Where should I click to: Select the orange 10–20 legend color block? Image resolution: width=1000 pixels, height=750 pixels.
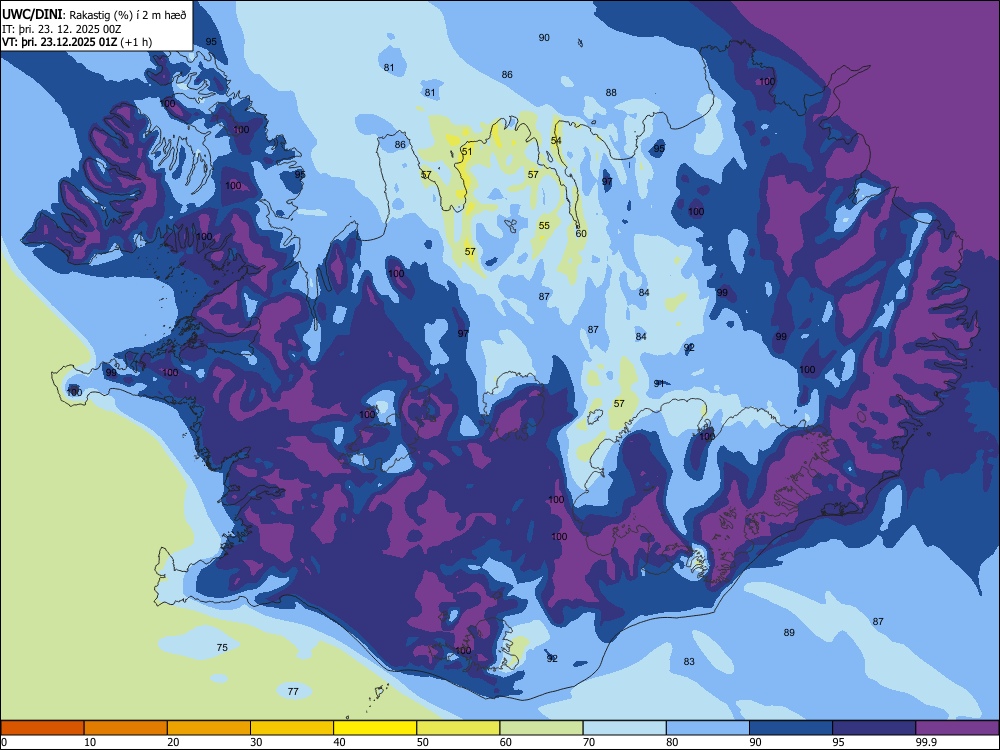tap(126, 728)
